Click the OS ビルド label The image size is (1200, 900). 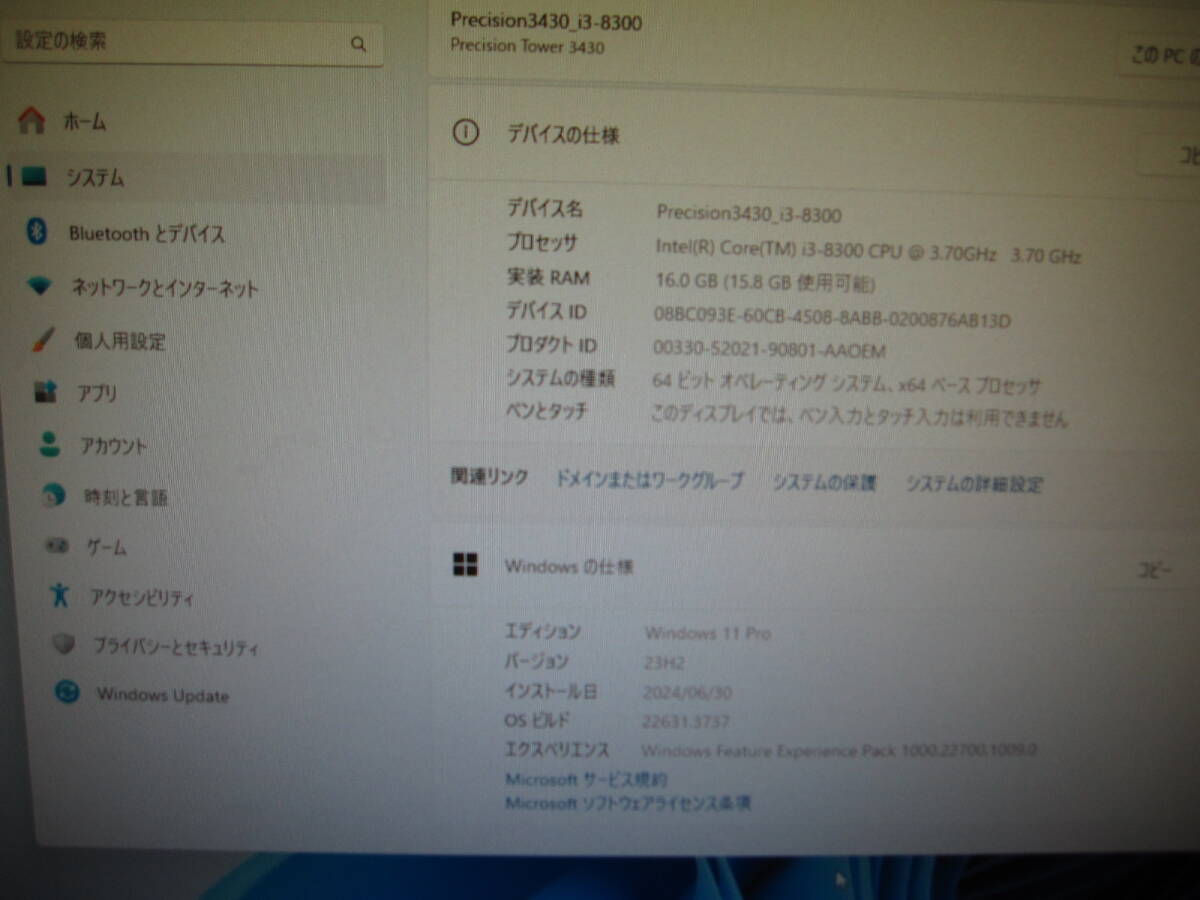pyautogui.click(x=537, y=720)
